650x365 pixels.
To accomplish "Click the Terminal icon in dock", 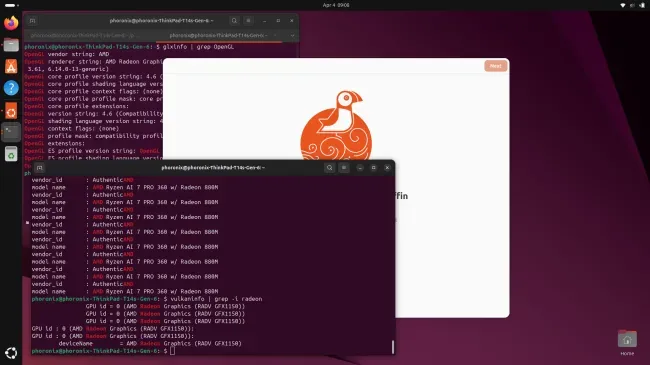I will click(11, 132).
